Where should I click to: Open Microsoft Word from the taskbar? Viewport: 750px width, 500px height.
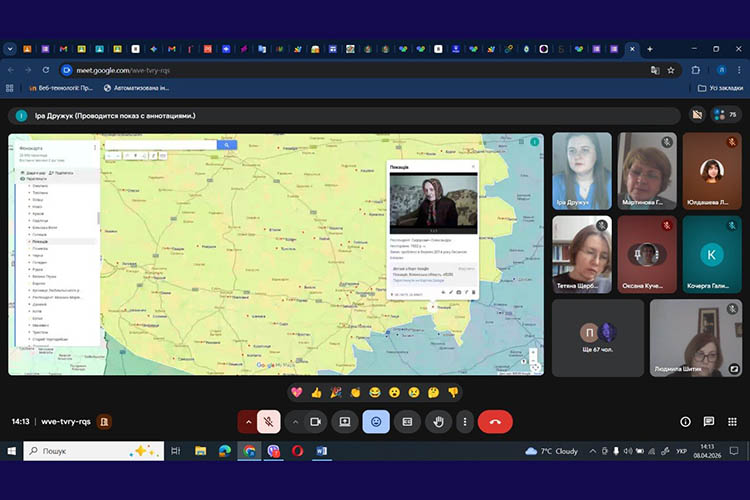[x=321, y=451]
